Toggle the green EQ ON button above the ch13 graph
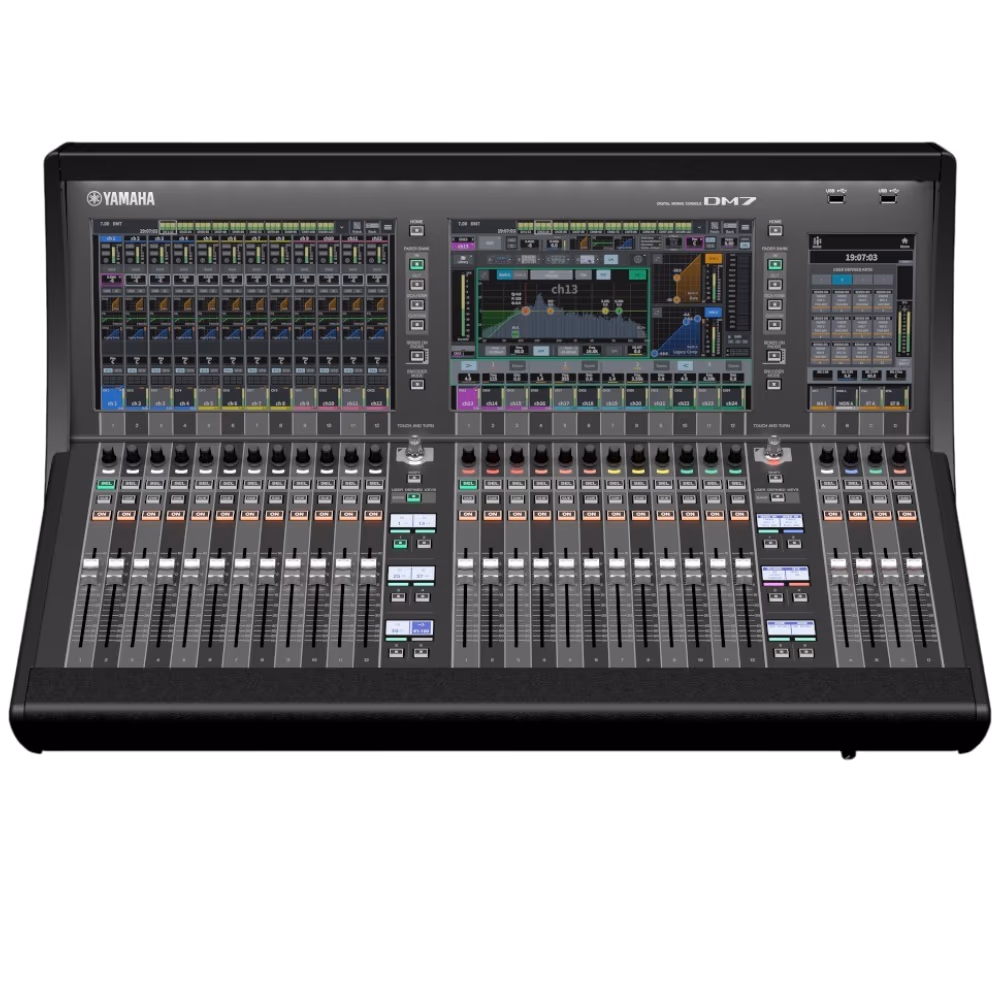The height and width of the screenshot is (1000, 1000). [x=637, y=275]
